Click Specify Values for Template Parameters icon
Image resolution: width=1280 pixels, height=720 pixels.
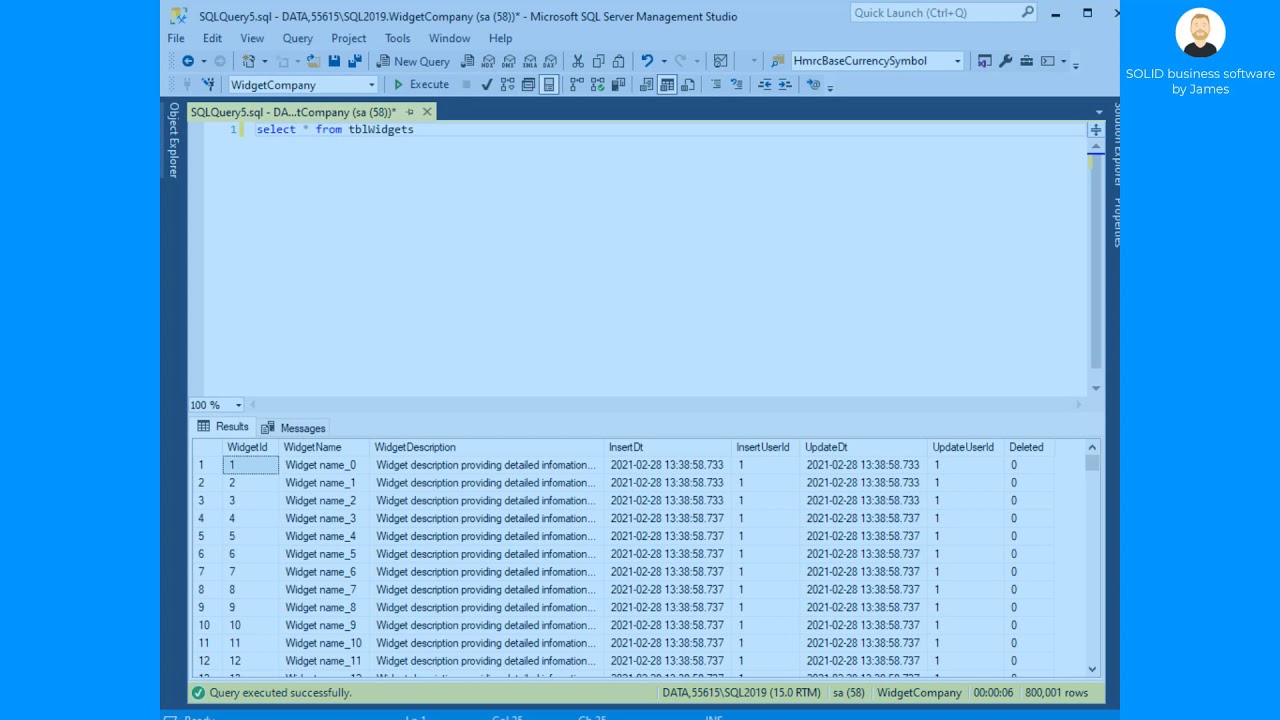[x=813, y=85]
